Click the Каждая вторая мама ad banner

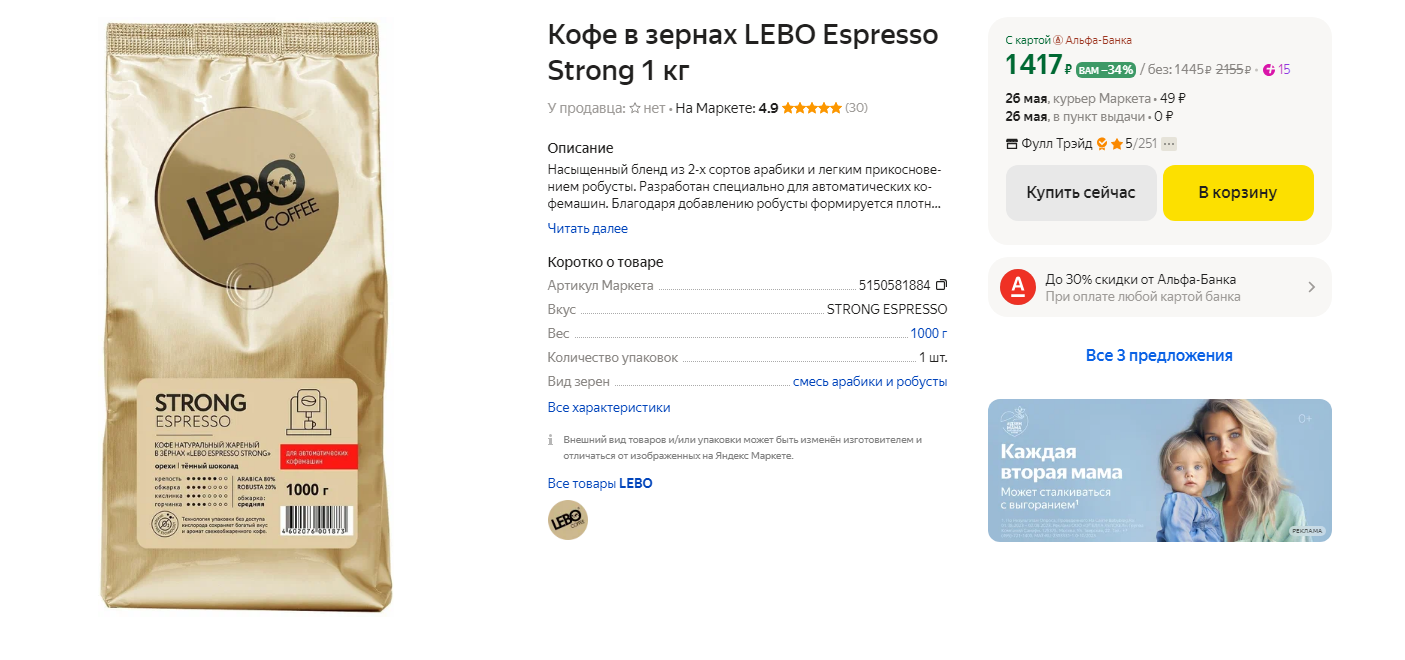[x=1159, y=470]
